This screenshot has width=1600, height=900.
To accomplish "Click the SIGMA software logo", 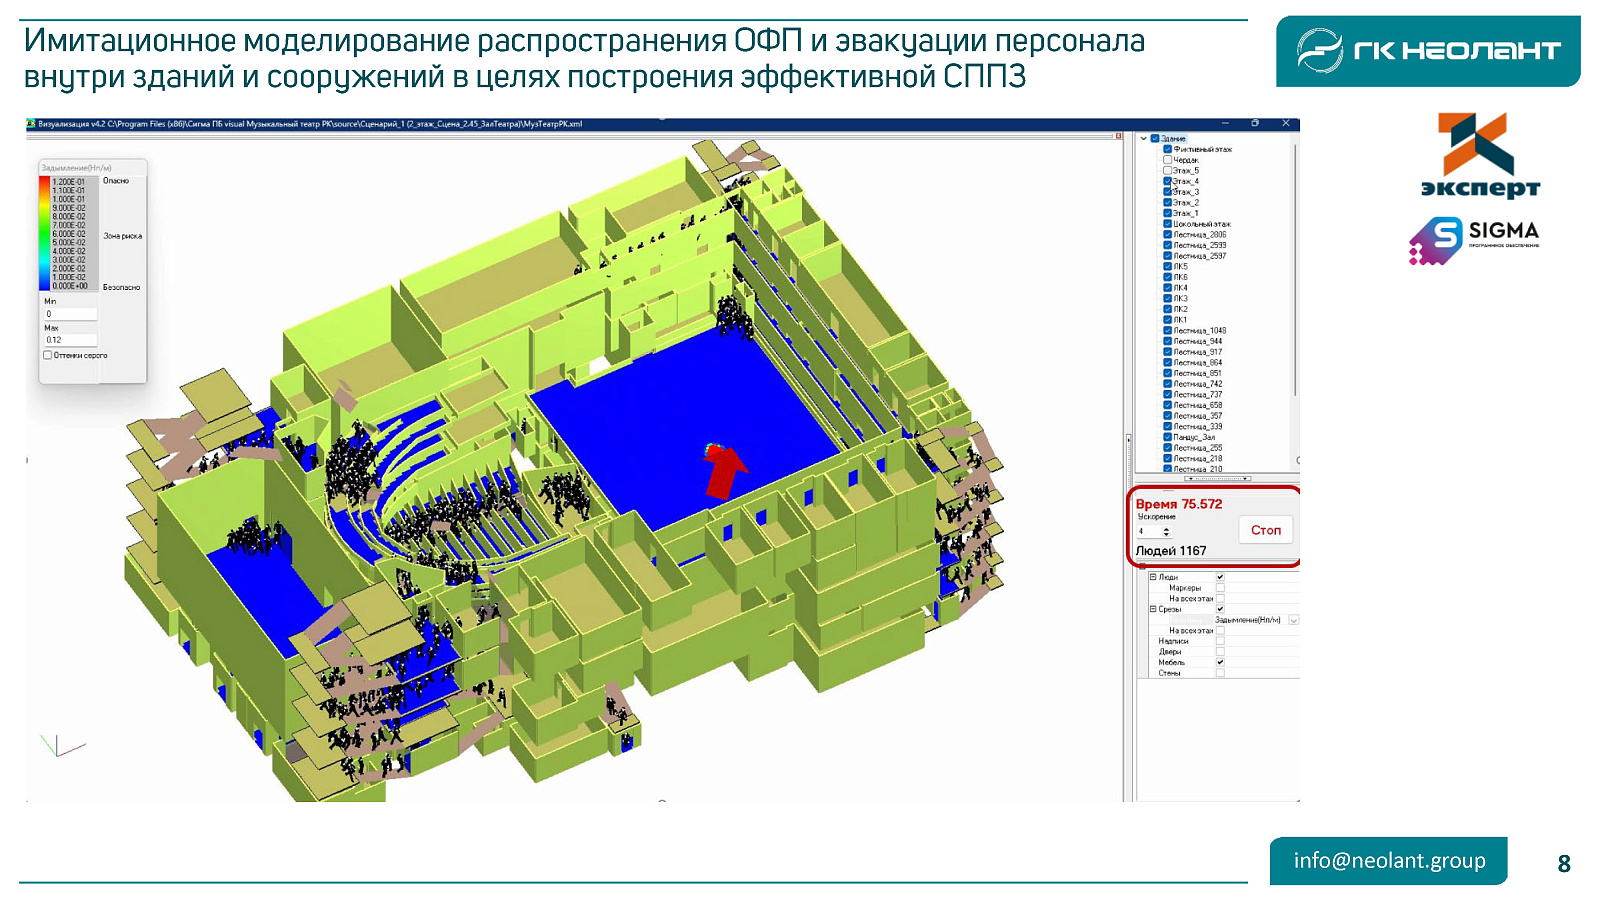I will pyautogui.click(x=1474, y=241).
